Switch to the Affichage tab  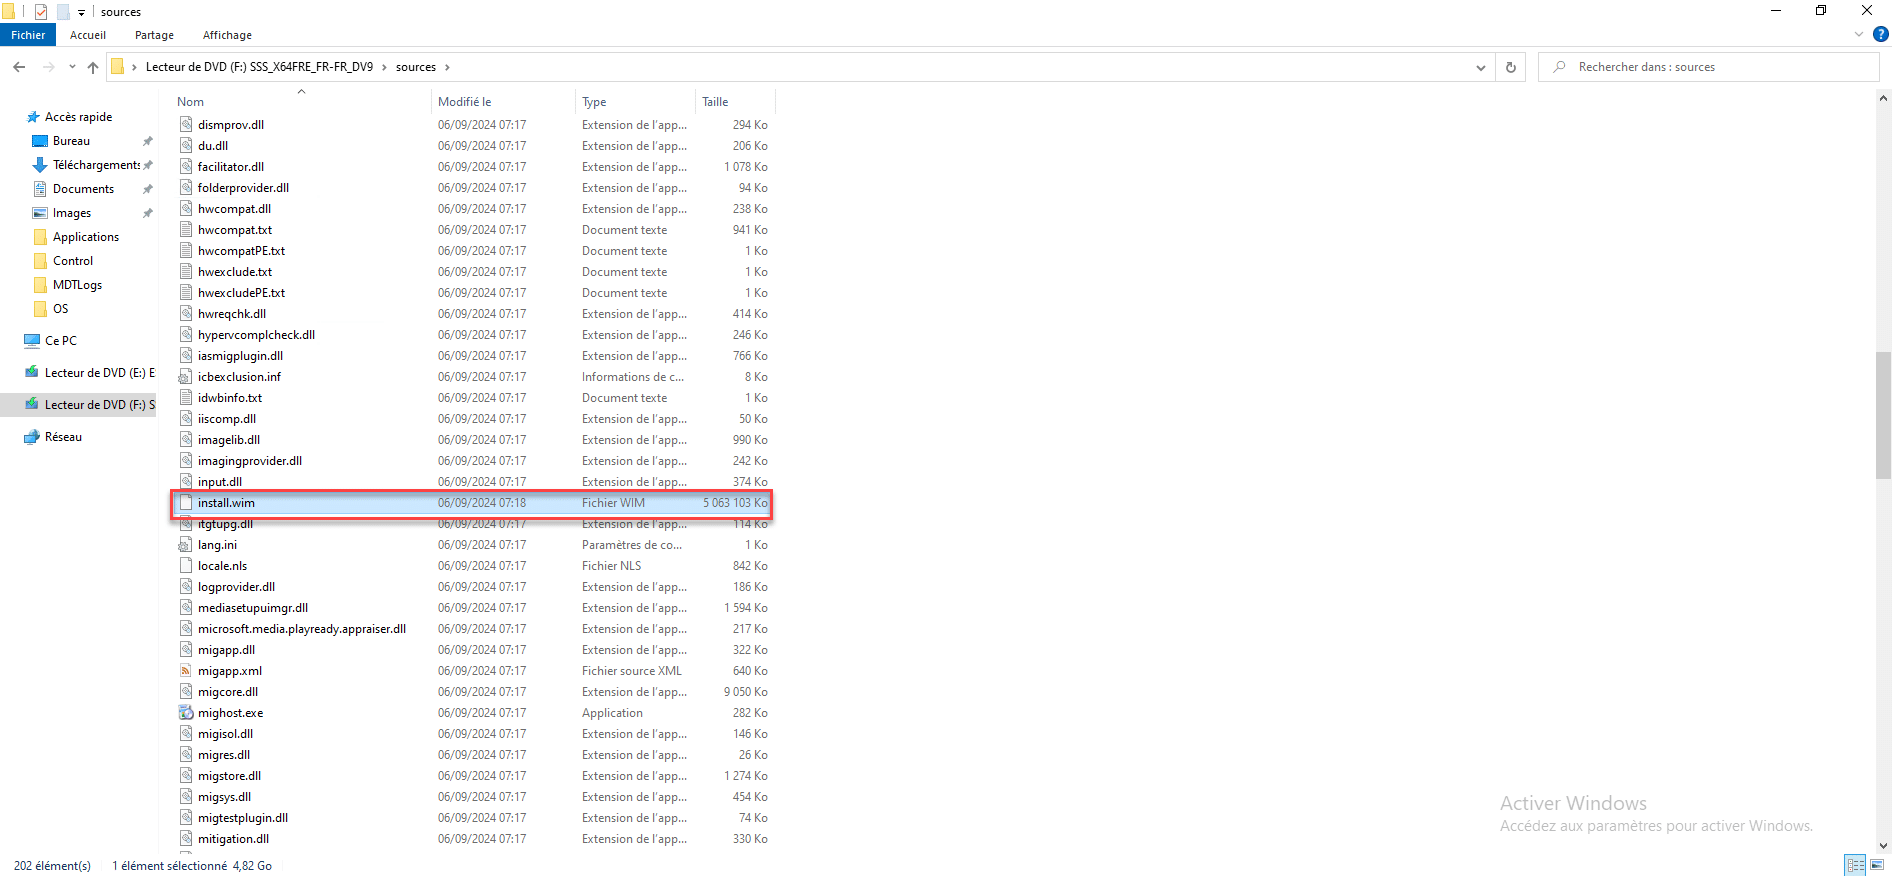pos(227,35)
